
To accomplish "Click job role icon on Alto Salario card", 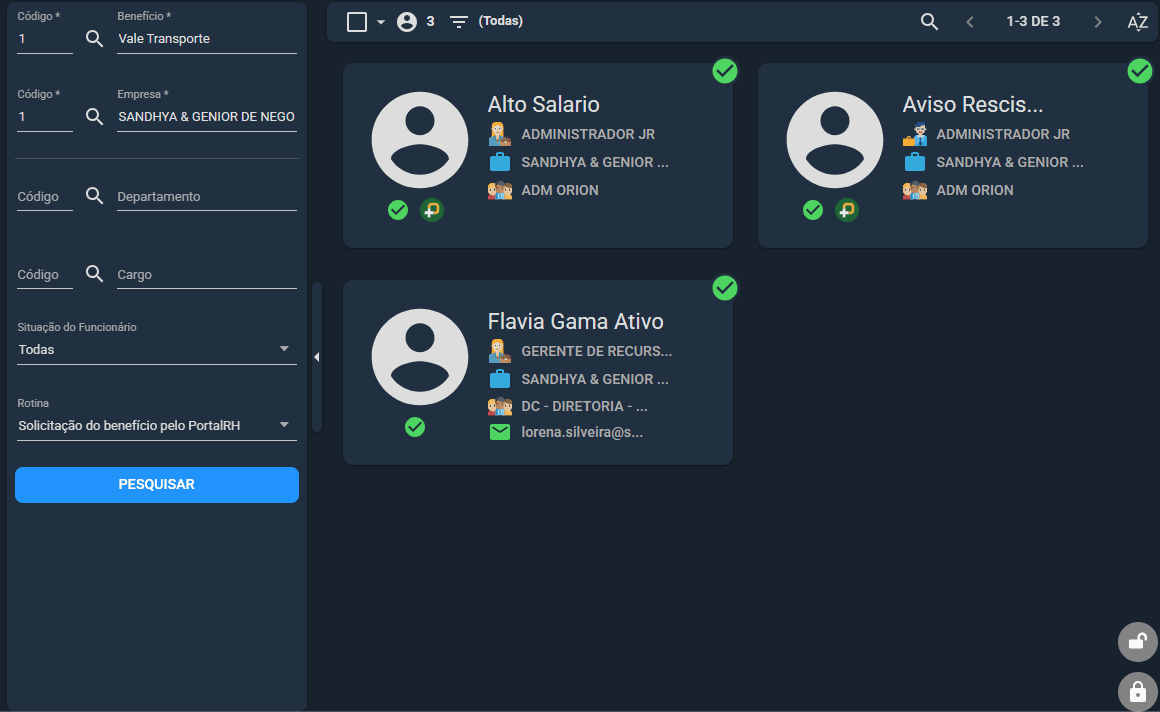I will coord(500,134).
